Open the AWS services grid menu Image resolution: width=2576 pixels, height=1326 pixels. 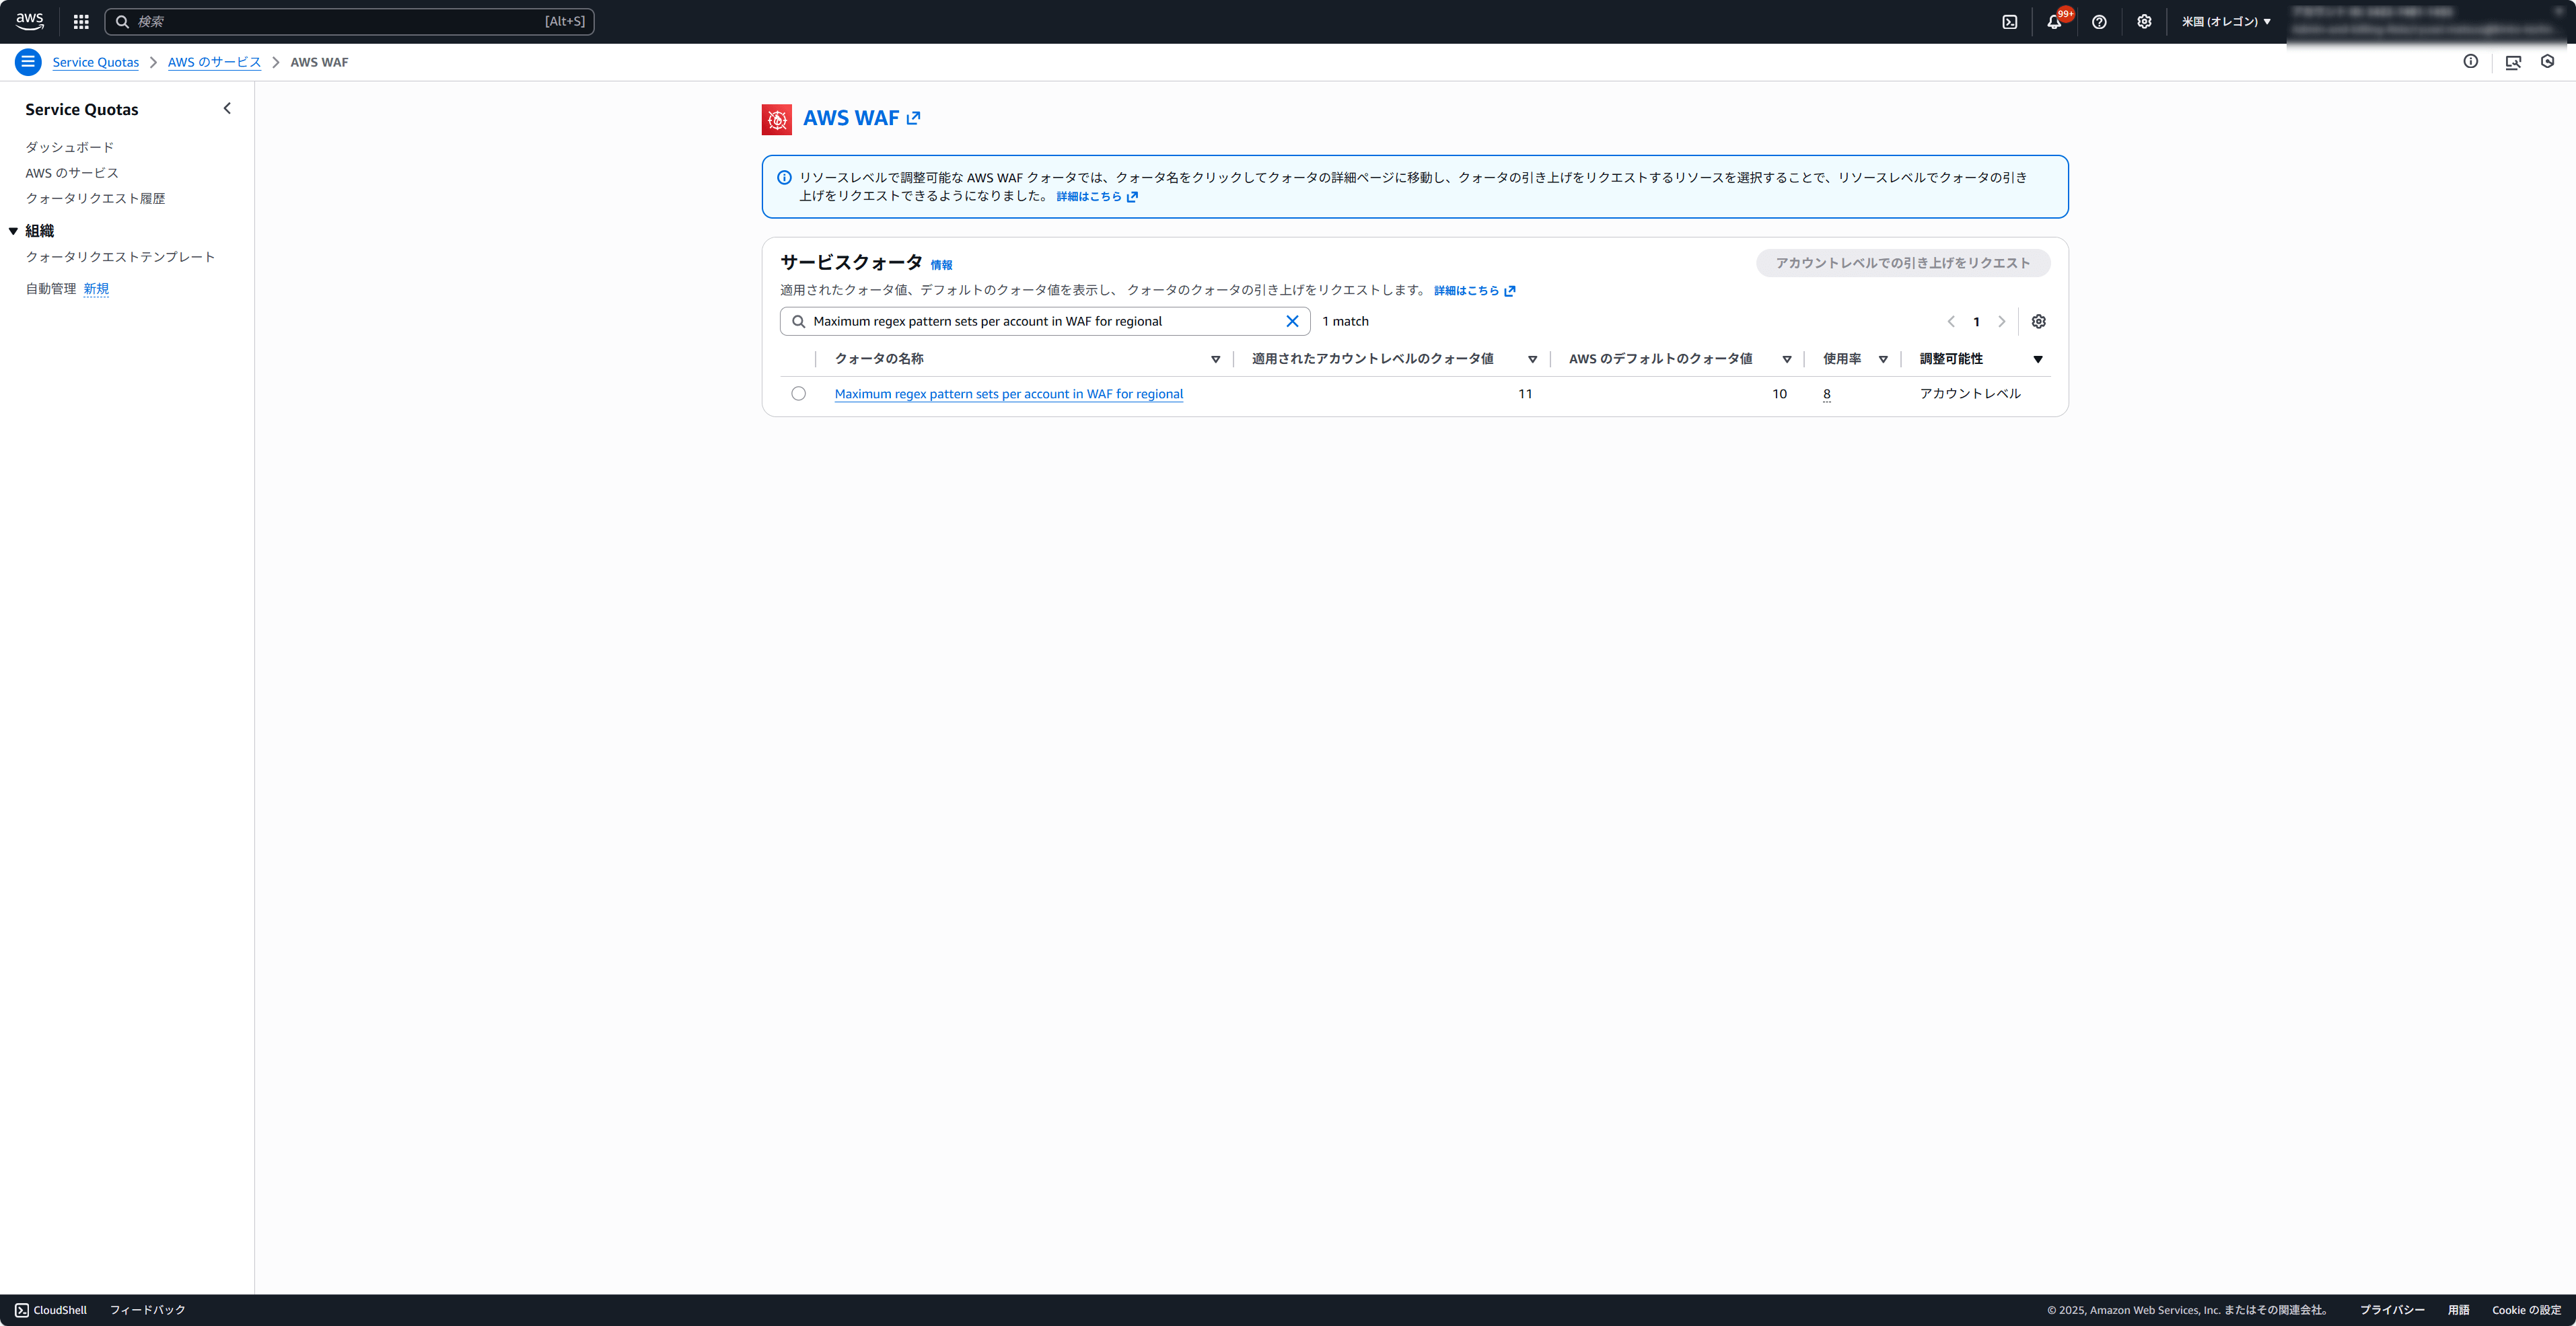81,21
